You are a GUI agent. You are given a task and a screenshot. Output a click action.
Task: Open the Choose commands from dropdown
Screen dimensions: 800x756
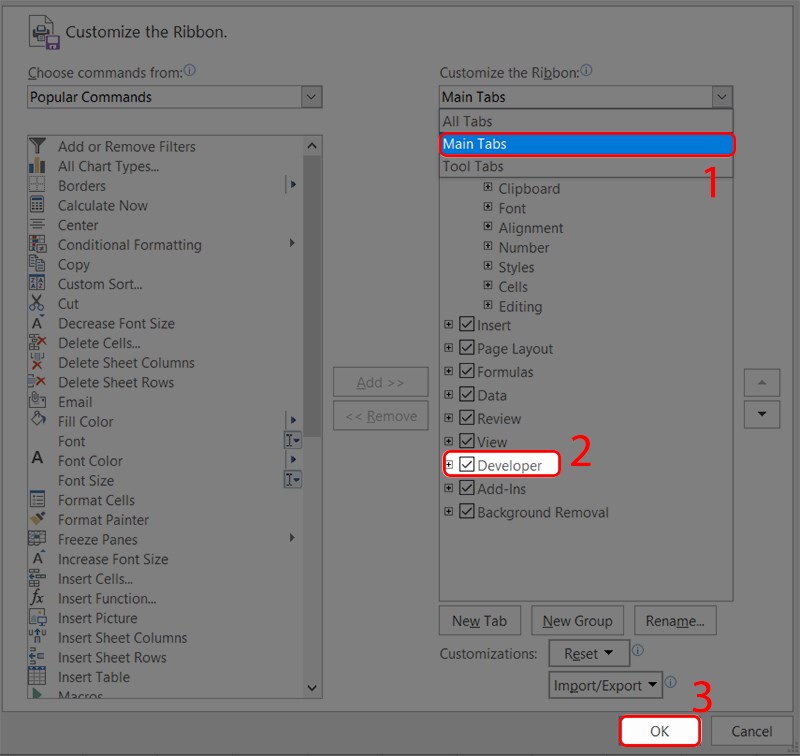pyautogui.click(x=311, y=97)
